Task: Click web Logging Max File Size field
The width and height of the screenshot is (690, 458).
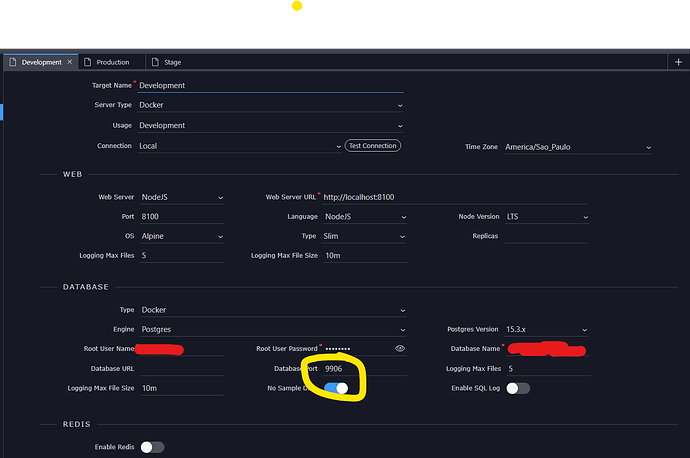Action: [x=365, y=256]
